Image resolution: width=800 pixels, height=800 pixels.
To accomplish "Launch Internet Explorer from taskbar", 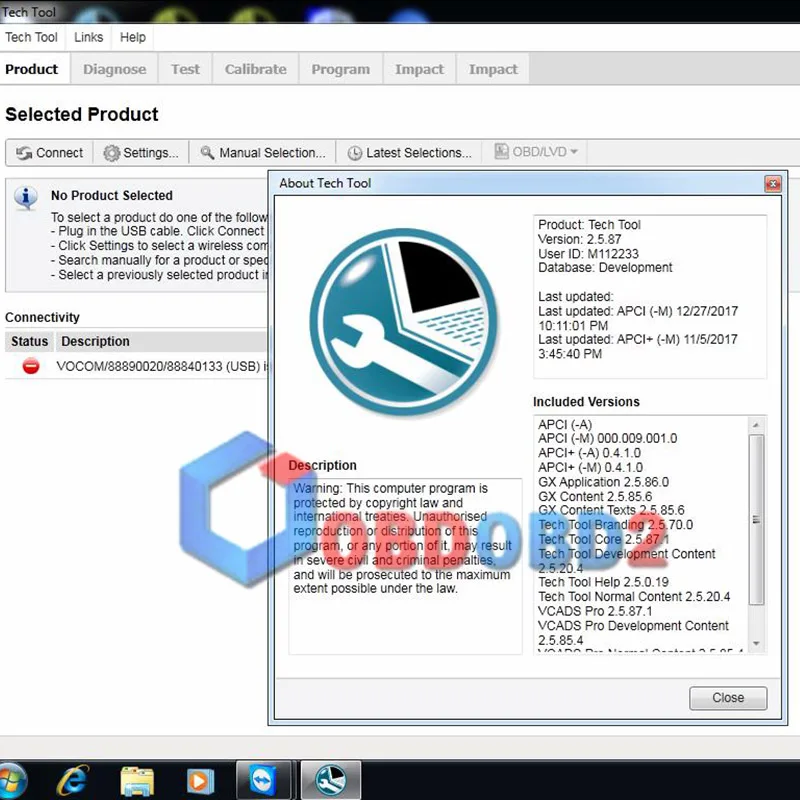I will [72, 781].
